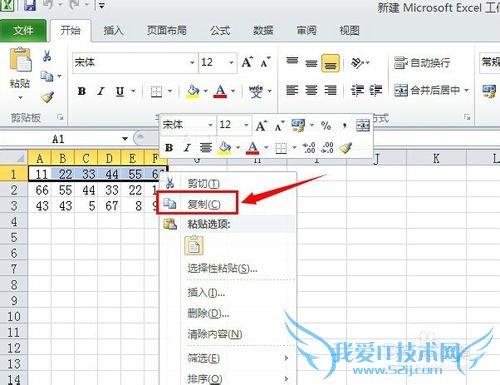500x385 pixels.
Task: Toggle Bold in the ribbon
Action: 82,91
